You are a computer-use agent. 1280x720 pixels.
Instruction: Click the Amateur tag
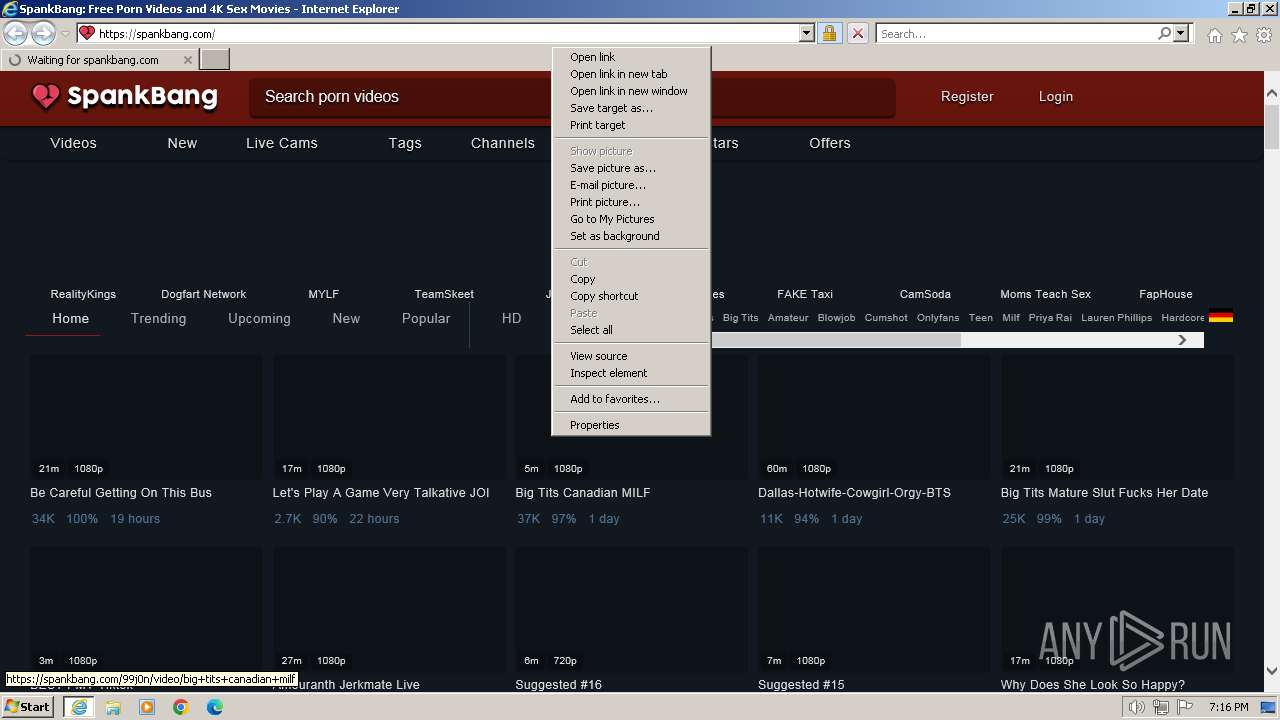(788, 318)
